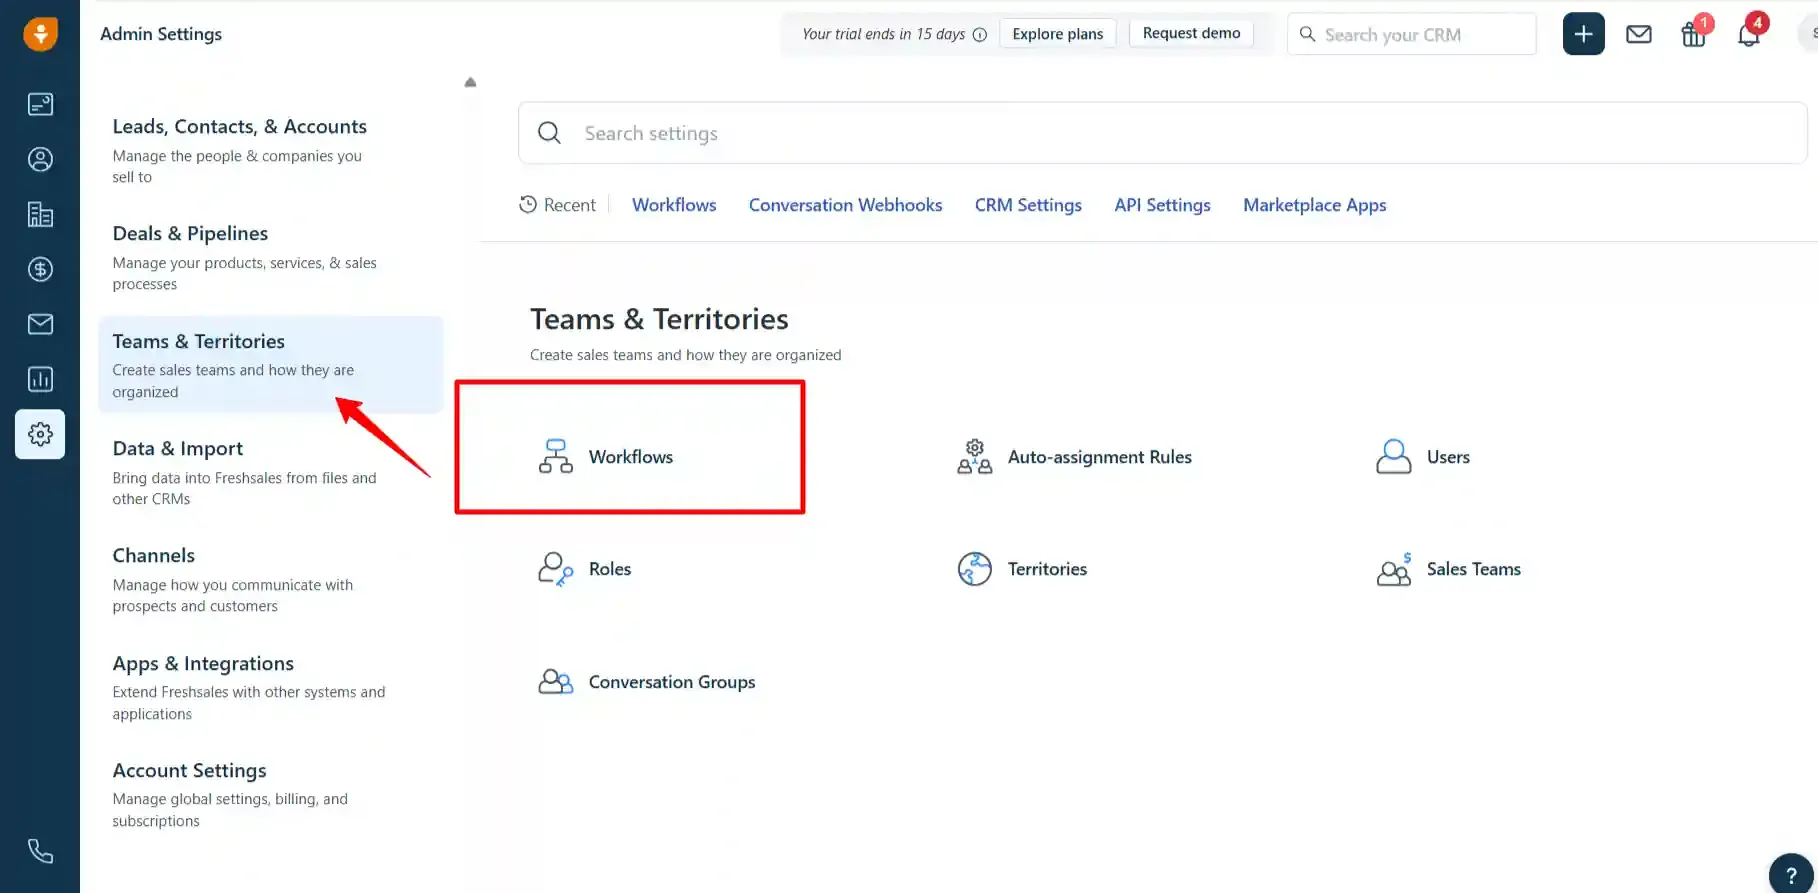Open Accounts building icon in sidebar
Image resolution: width=1818 pixels, height=893 pixels.
tap(40, 214)
